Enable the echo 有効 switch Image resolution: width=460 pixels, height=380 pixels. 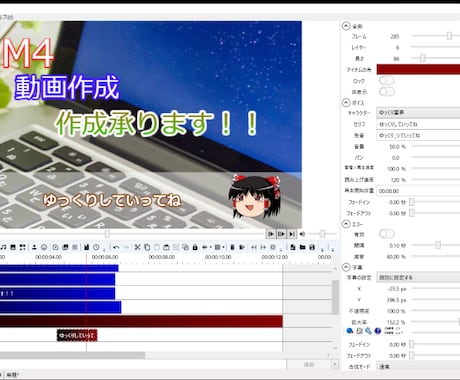387,234
